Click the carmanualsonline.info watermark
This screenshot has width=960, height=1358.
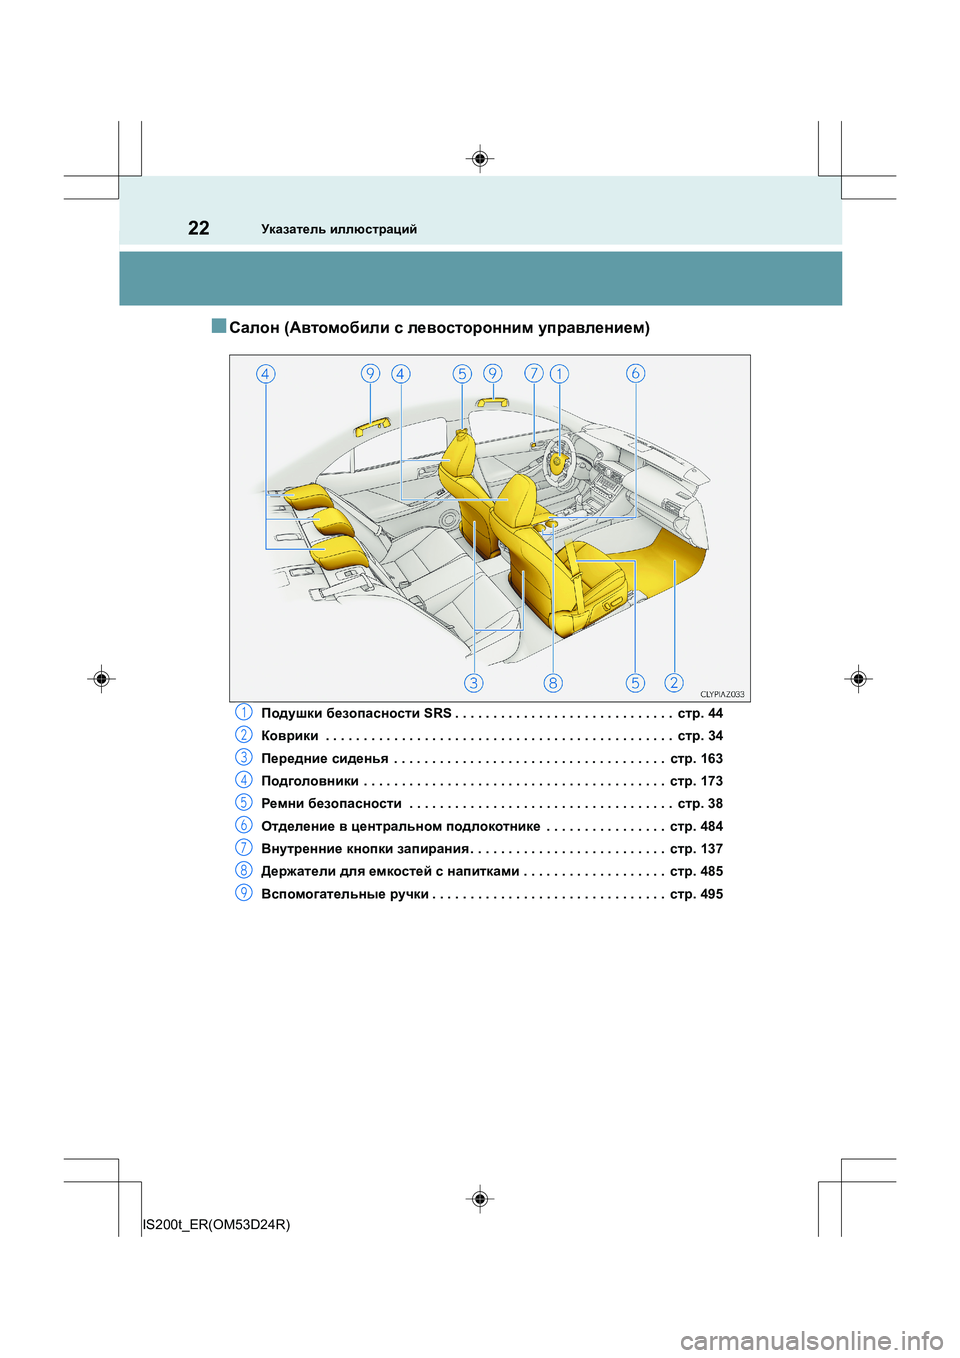[811, 1340]
